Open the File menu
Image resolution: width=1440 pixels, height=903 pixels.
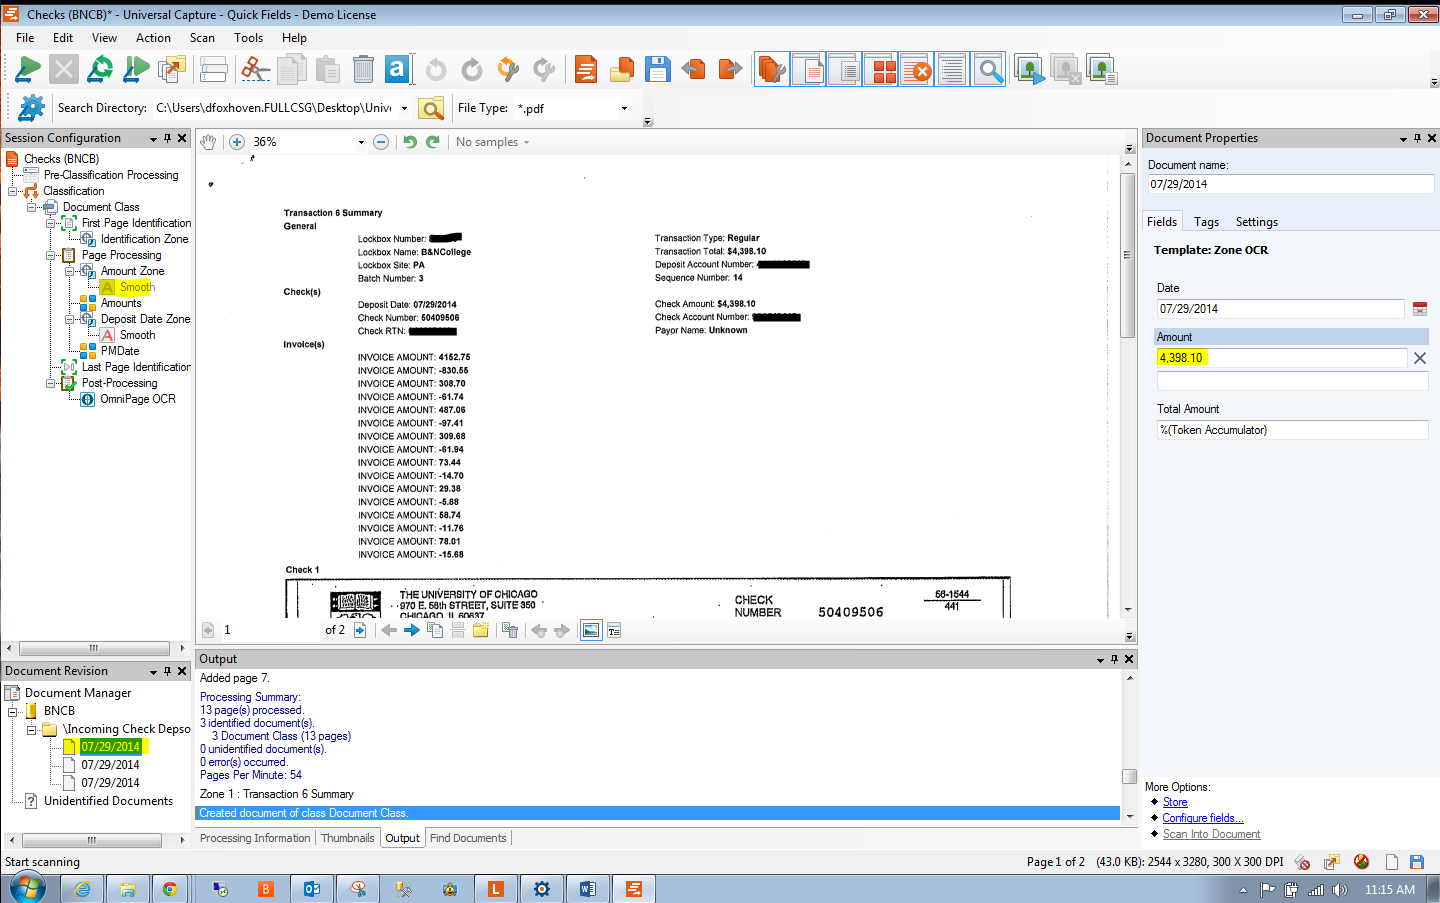(25, 38)
